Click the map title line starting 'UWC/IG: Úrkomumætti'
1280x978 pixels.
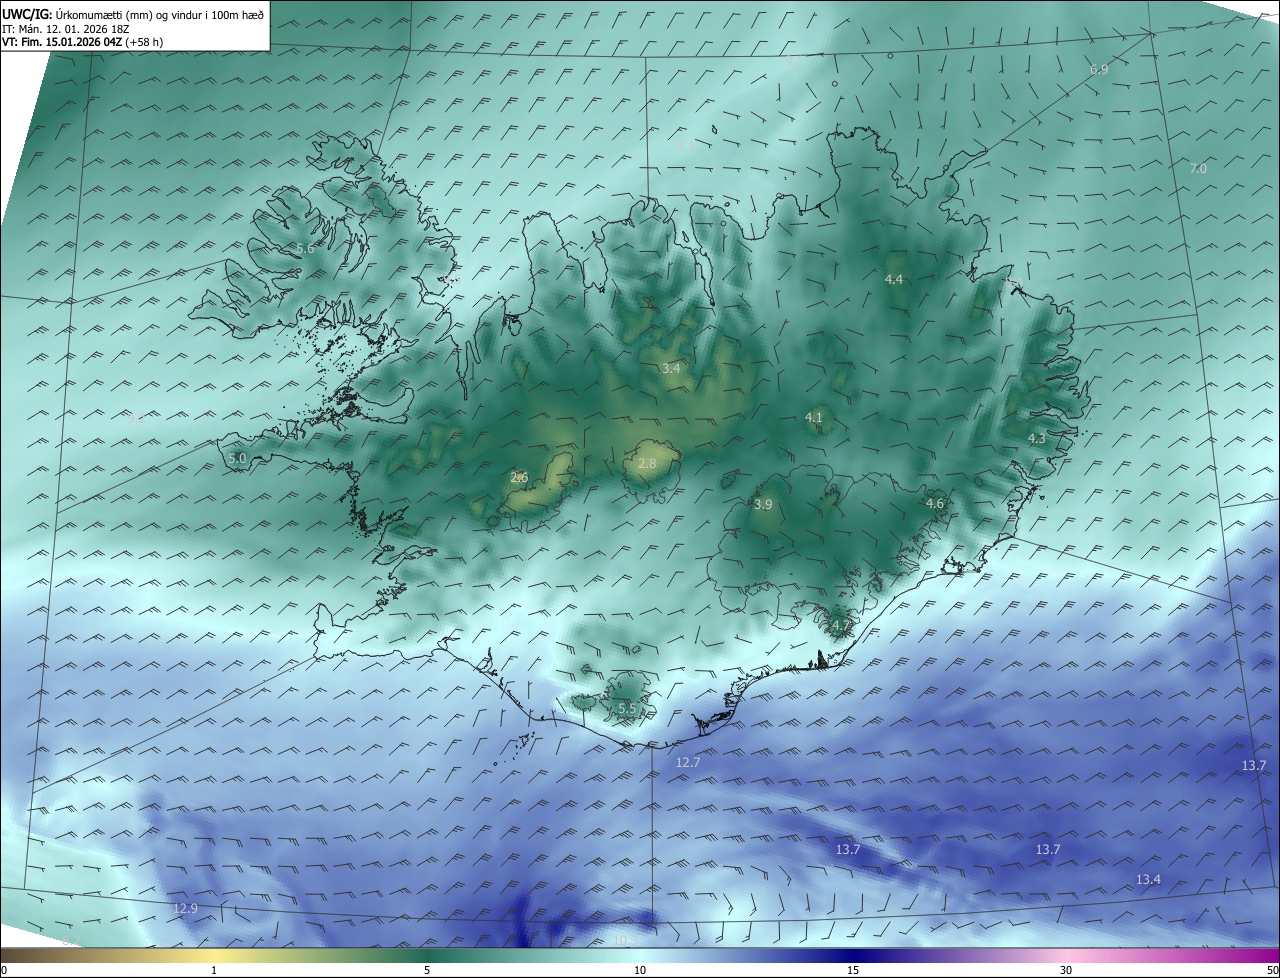(133, 14)
